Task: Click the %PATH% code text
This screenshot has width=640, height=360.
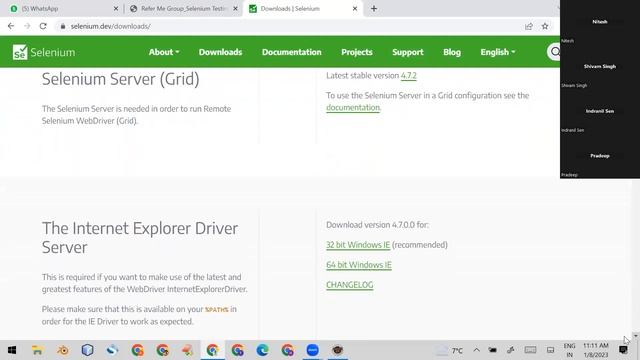Action: pyautogui.click(x=216, y=309)
